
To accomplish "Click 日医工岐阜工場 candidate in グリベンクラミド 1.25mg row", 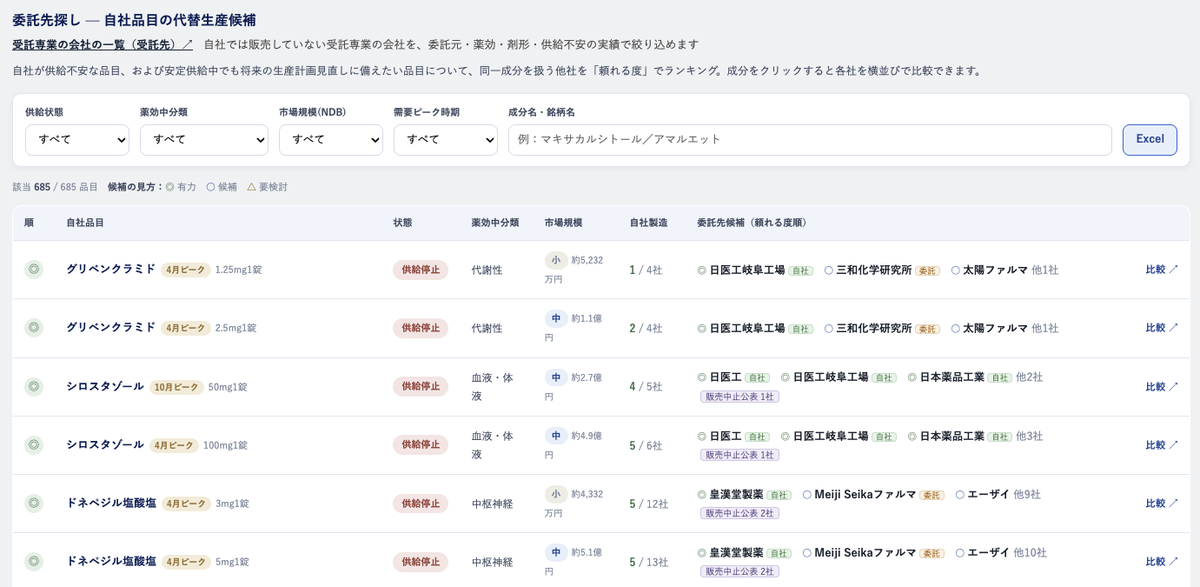I will click(x=747, y=270).
